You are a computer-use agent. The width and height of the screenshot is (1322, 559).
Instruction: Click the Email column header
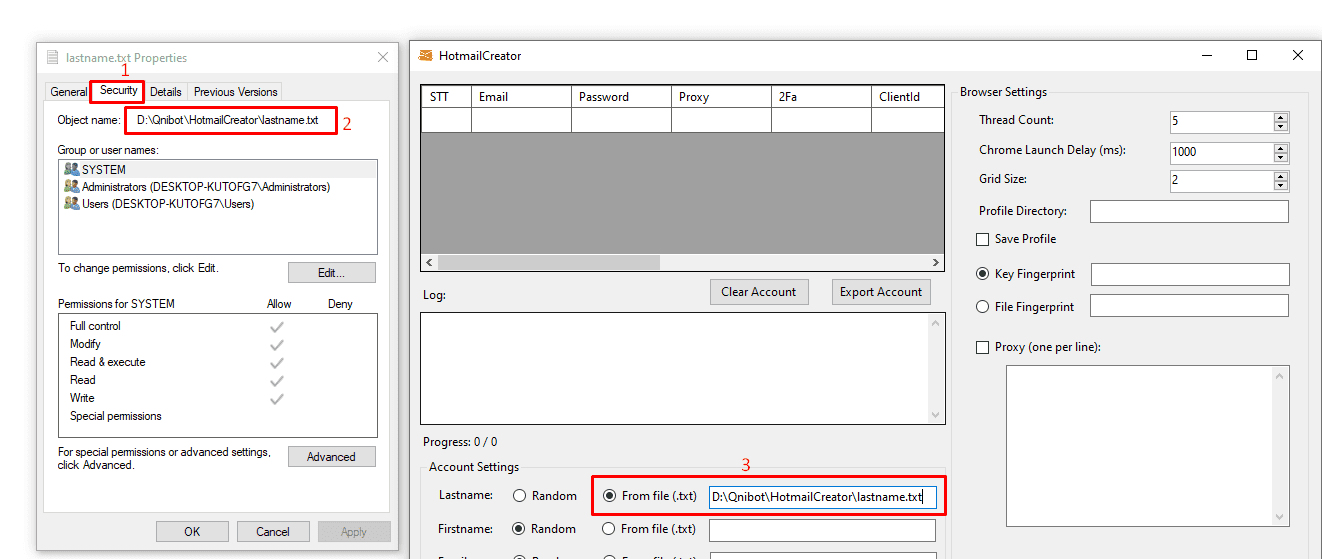point(521,97)
